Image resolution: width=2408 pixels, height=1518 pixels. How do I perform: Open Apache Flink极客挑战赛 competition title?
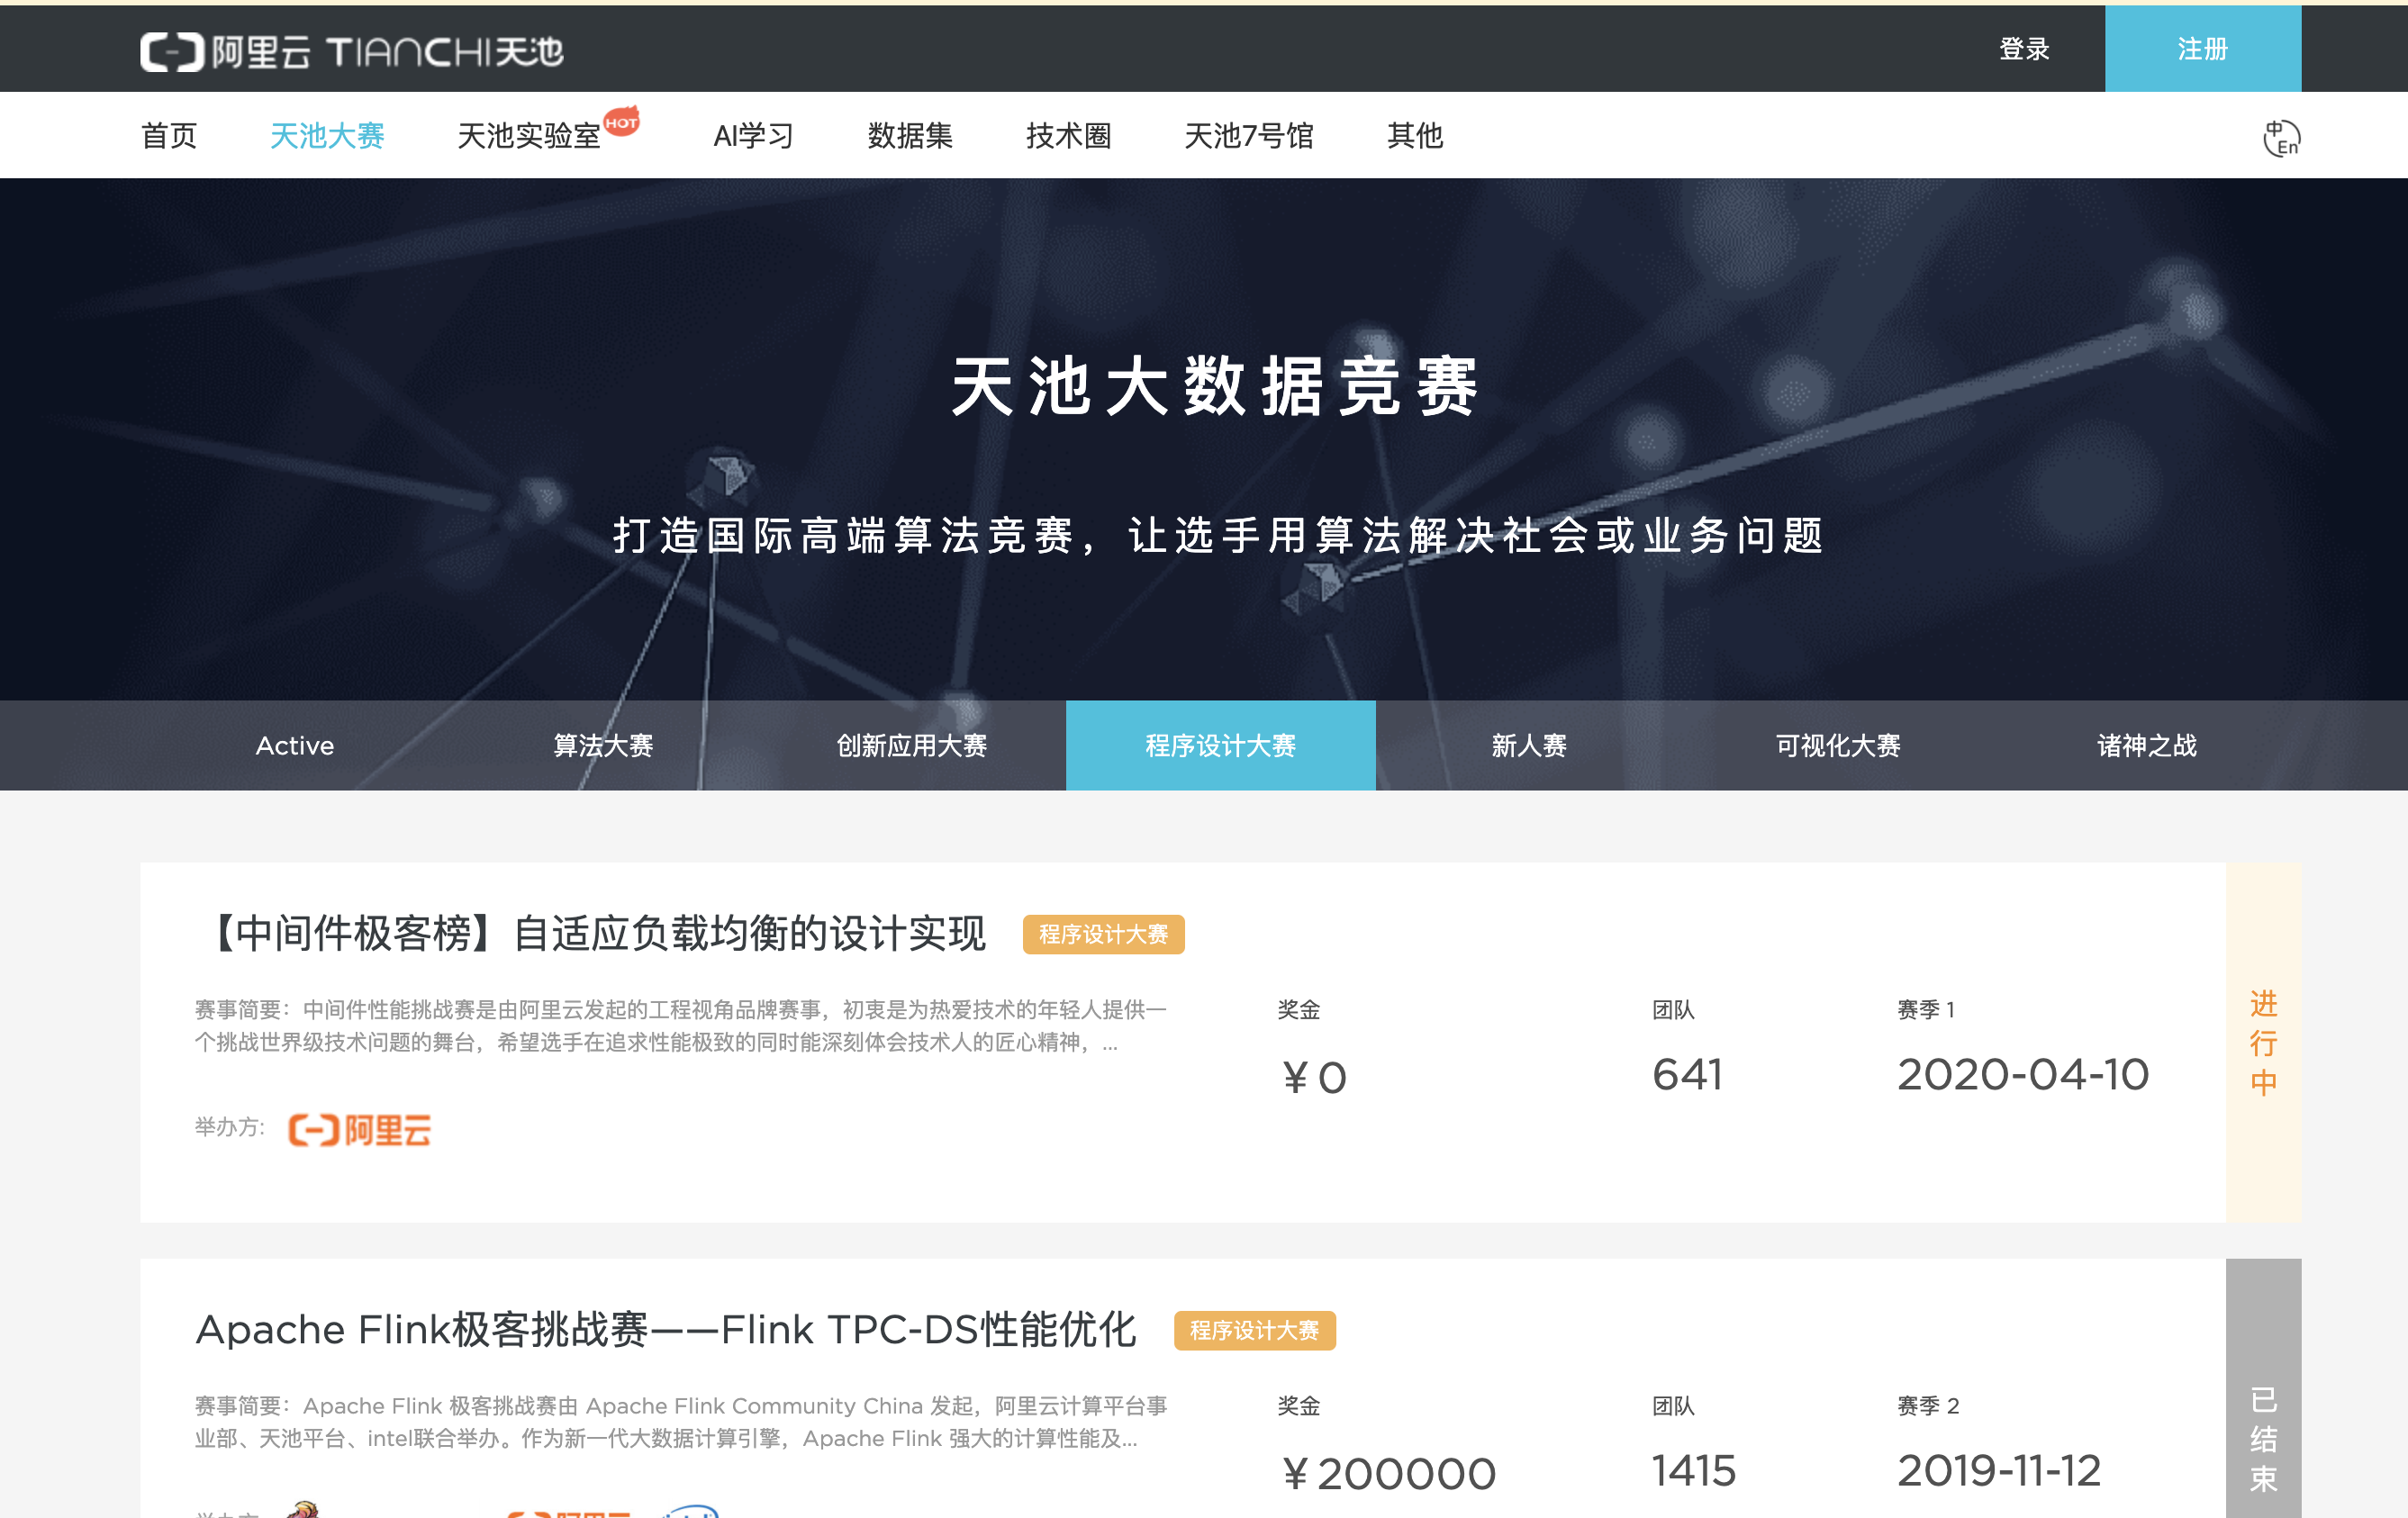click(x=665, y=1330)
